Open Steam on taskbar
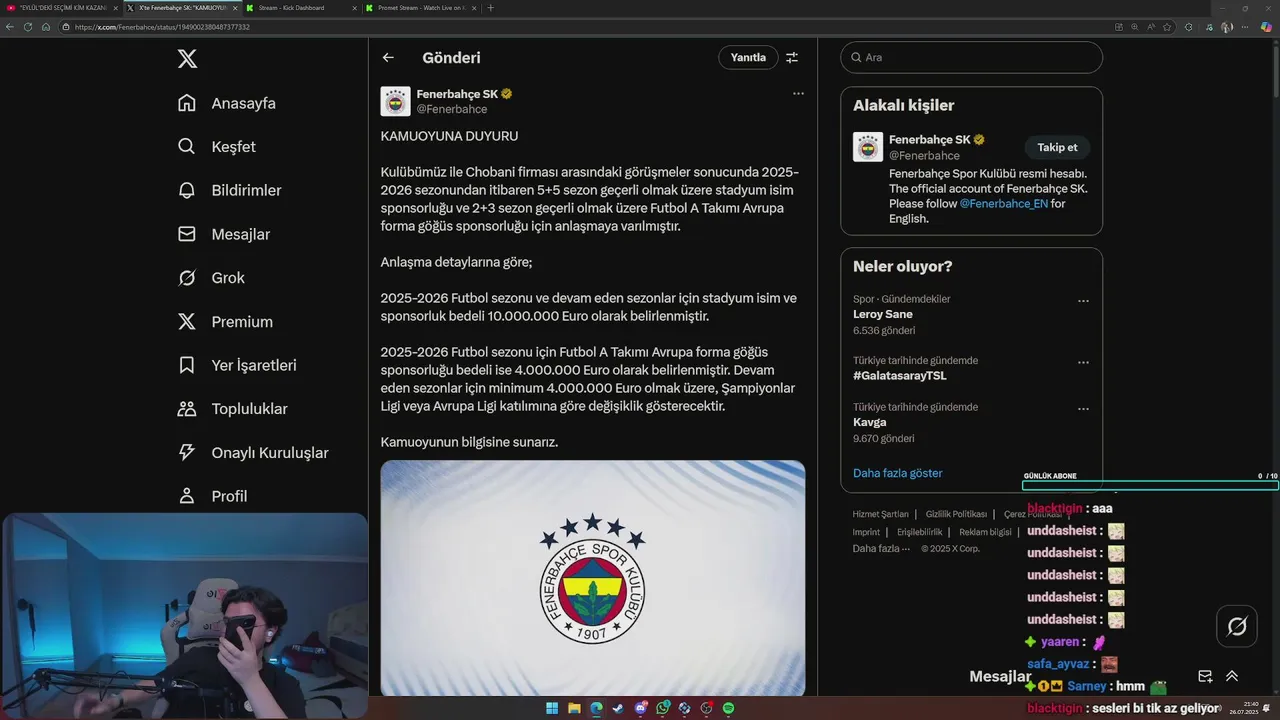The image size is (1280, 720). pyautogui.click(x=618, y=708)
